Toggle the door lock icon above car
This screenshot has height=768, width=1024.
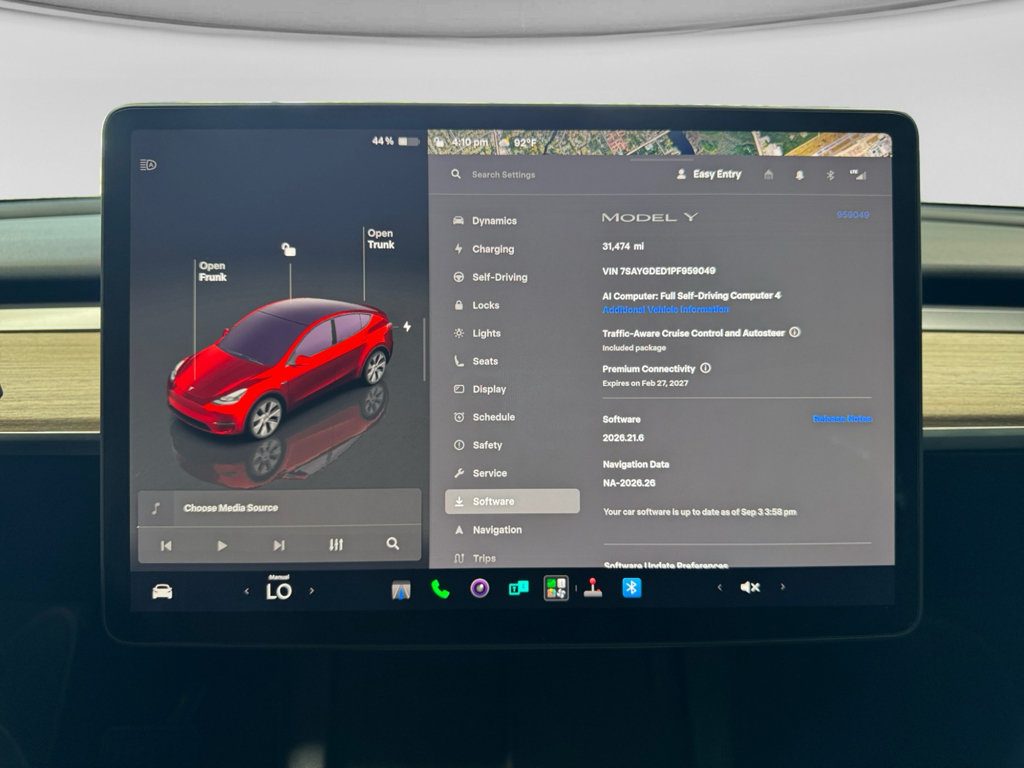[x=289, y=249]
